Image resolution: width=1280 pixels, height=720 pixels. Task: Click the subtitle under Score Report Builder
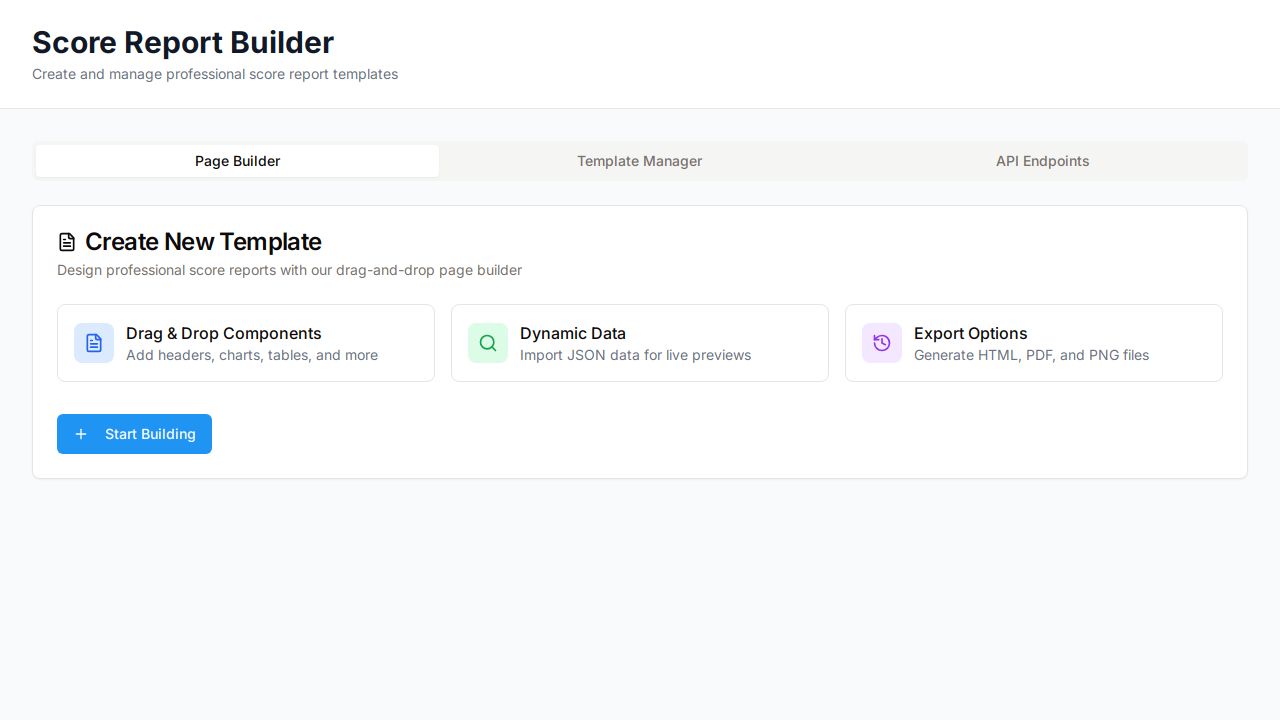(x=215, y=74)
